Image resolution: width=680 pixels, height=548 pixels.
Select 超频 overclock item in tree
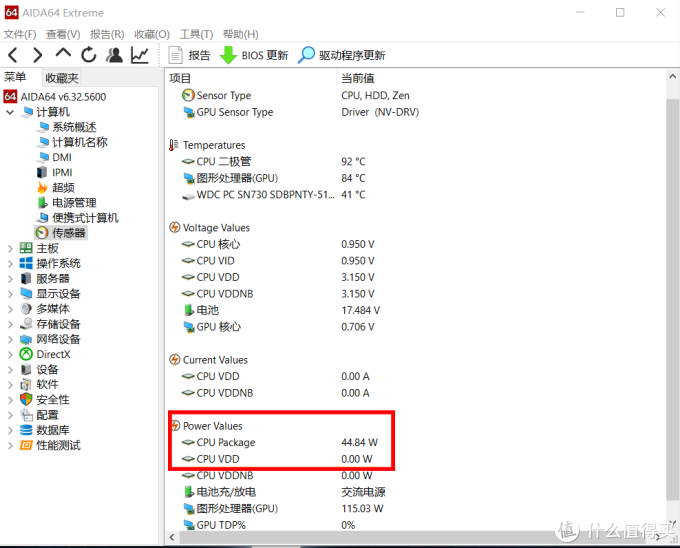pyautogui.click(x=62, y=187)
